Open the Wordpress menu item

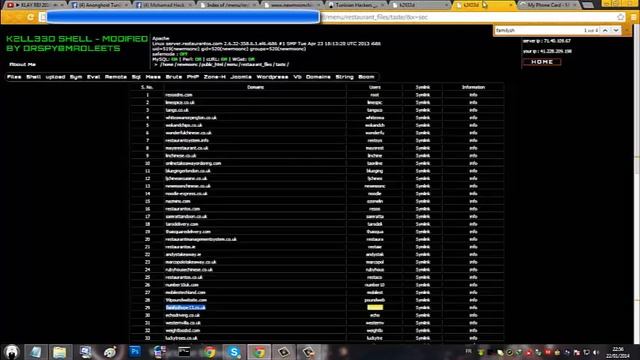coord(272,77)
